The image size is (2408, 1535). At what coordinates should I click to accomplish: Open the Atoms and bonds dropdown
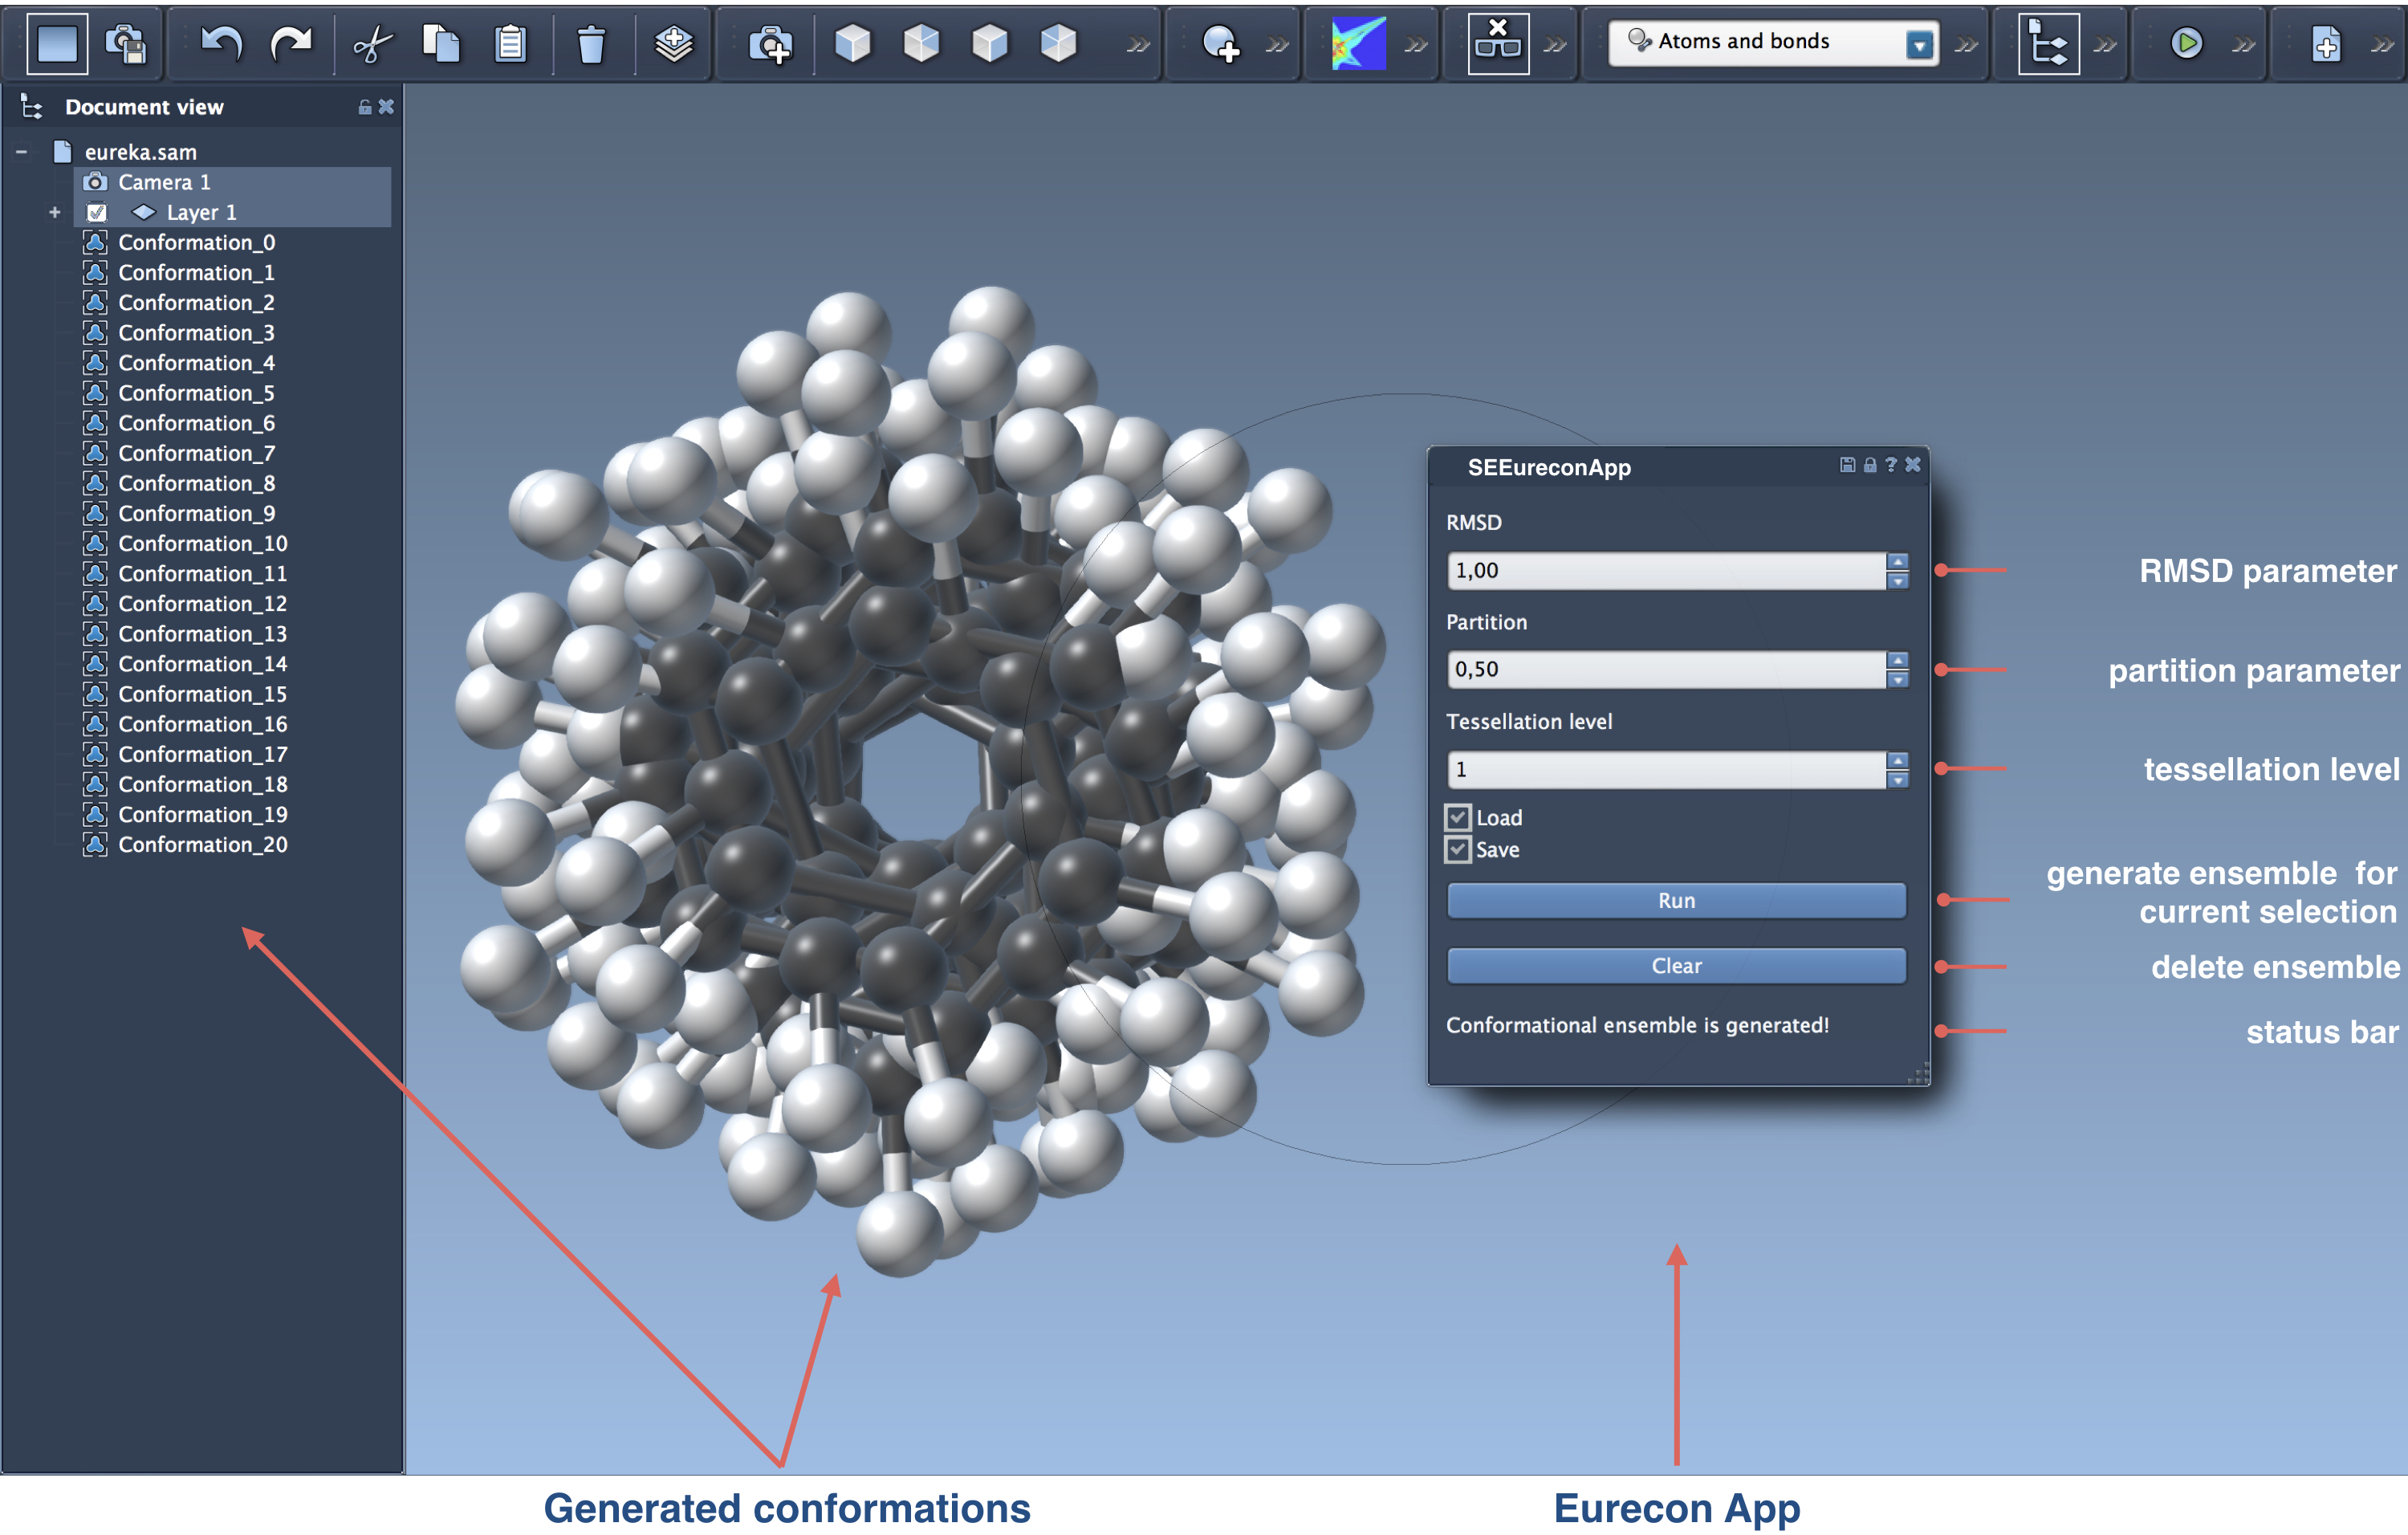[x=1918, y=44]
